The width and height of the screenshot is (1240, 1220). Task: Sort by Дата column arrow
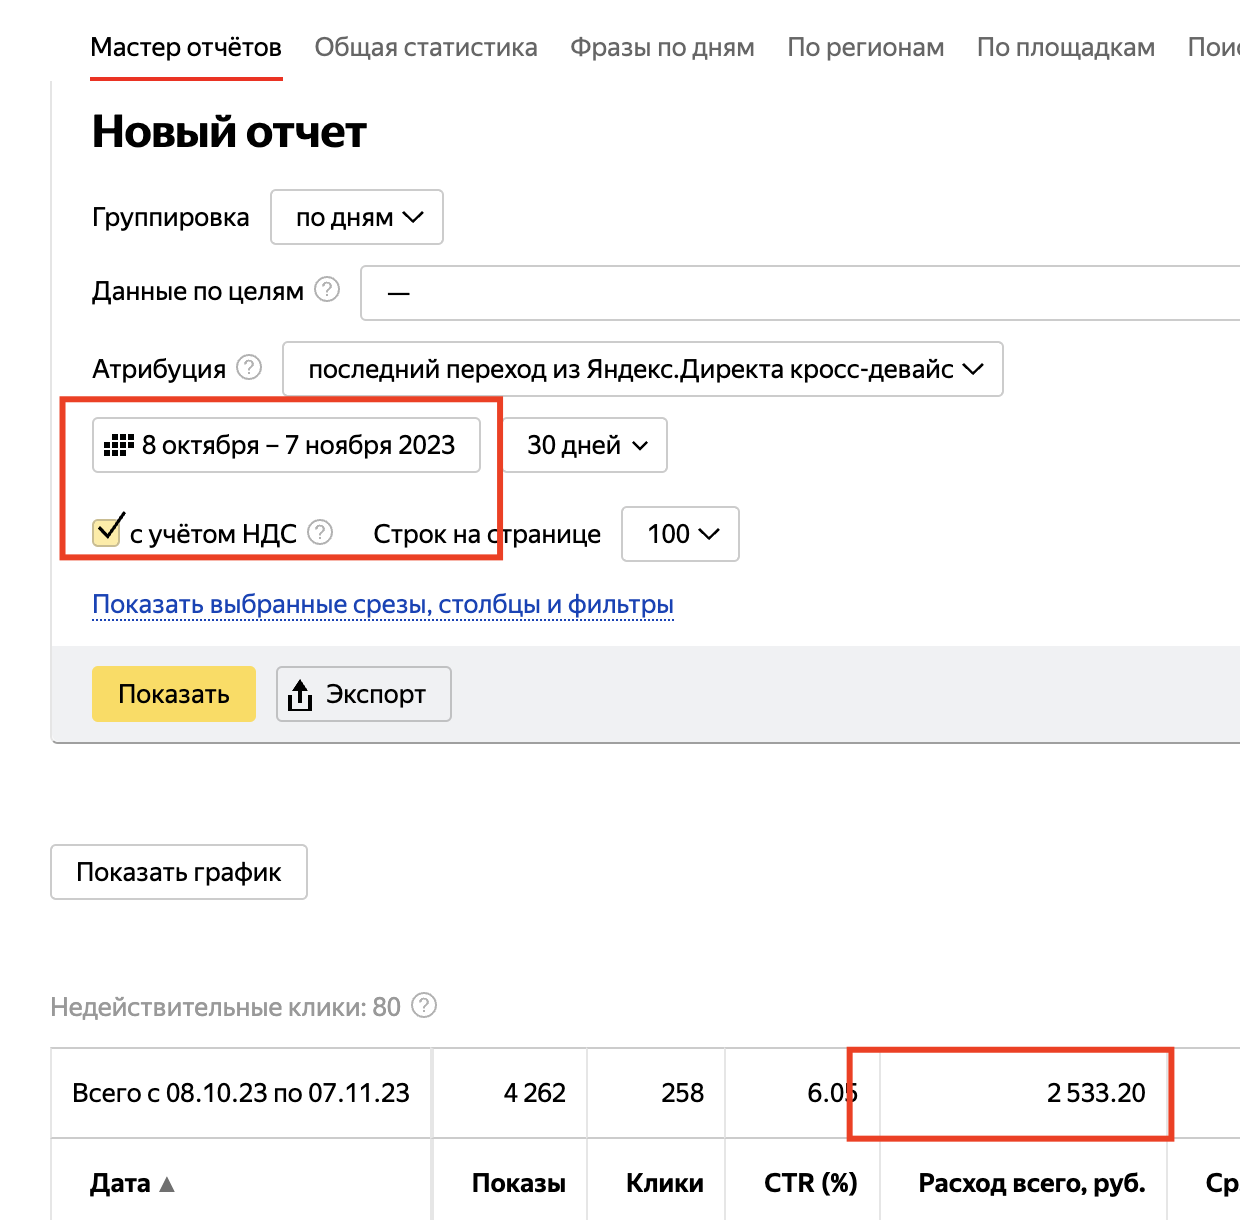pos(167,1184)
